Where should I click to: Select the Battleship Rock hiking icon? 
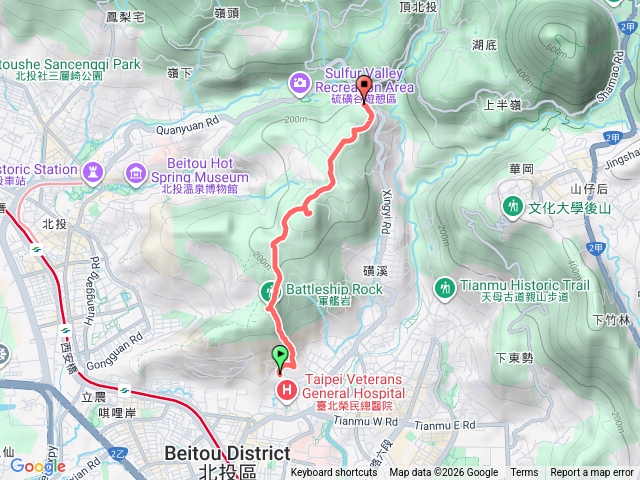tap(270, 291)
